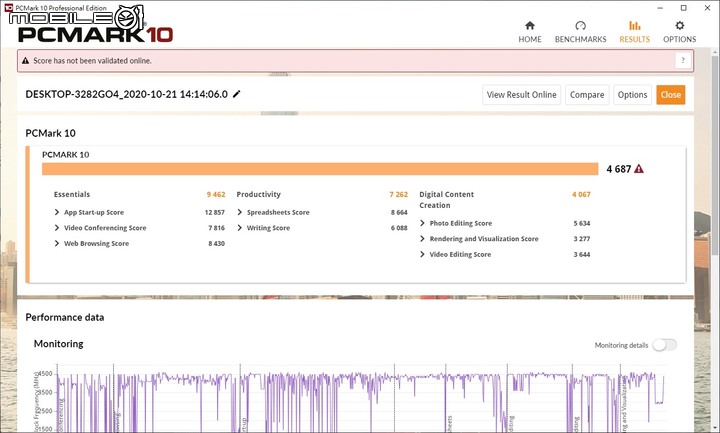Click Digital Content Creation heading
Image resolution: width=720 pixels, height=433 pixels.
point(446,200)
